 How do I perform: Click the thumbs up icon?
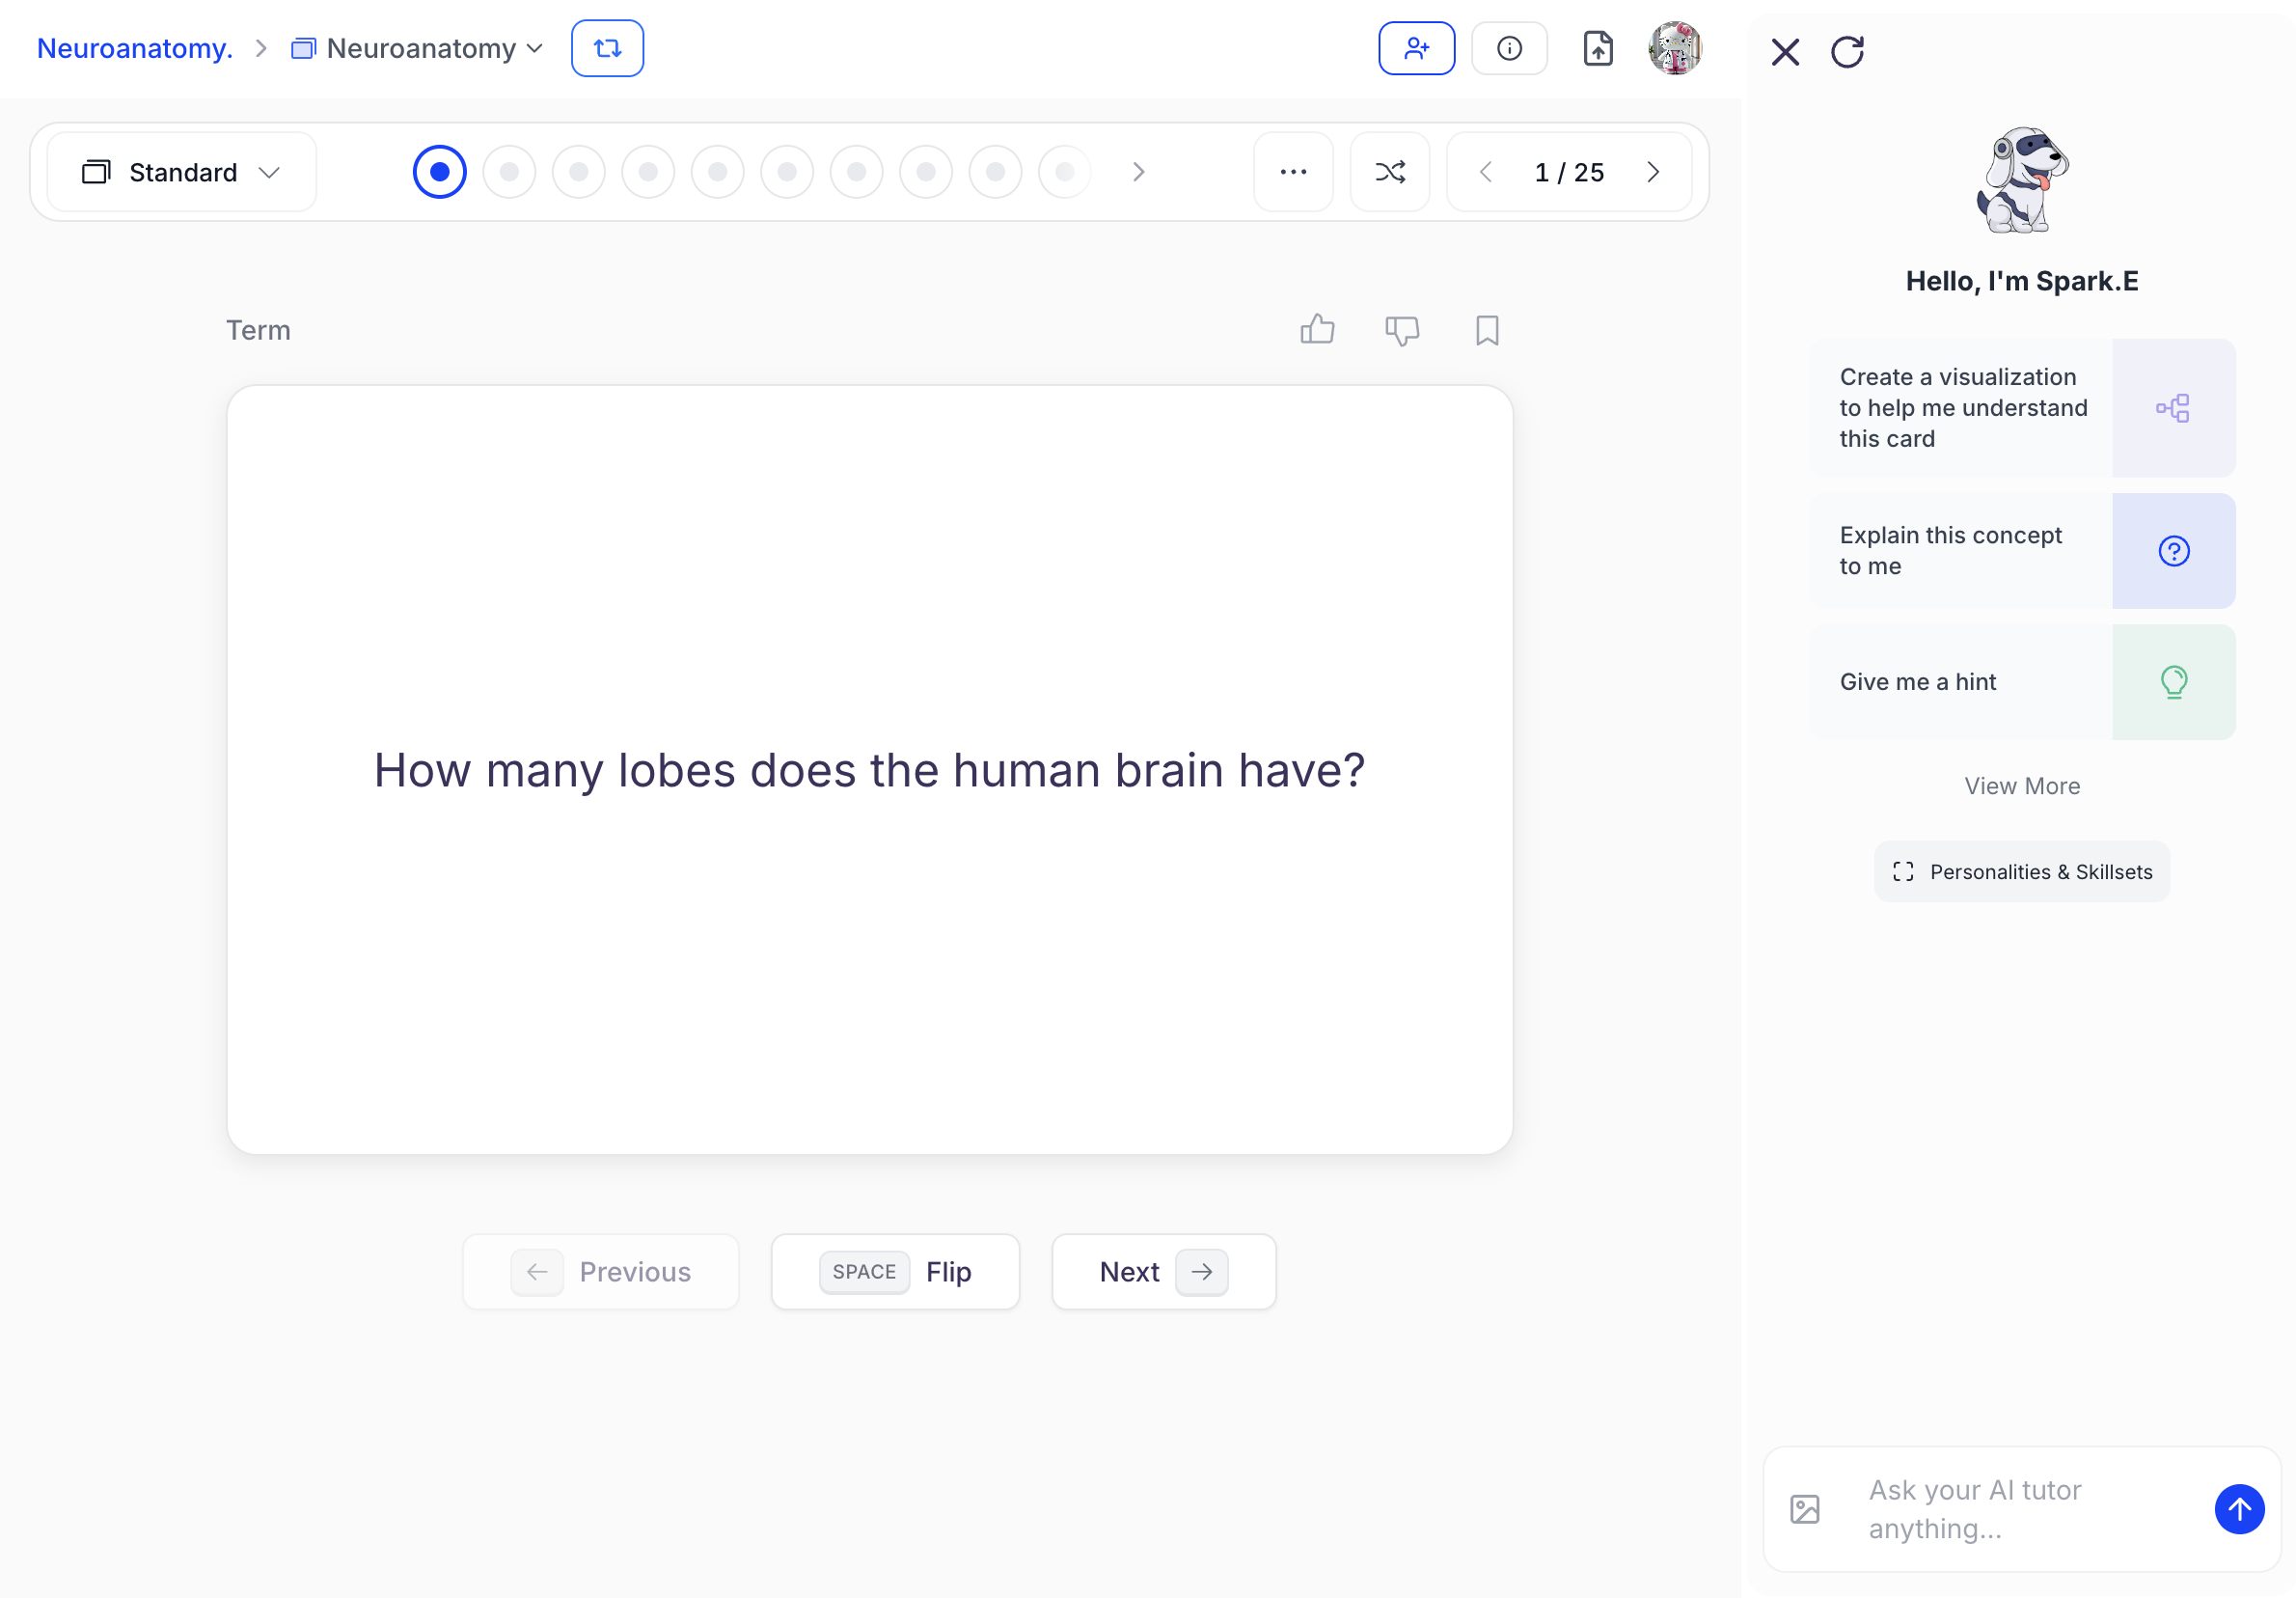[x=1317, y=330]
